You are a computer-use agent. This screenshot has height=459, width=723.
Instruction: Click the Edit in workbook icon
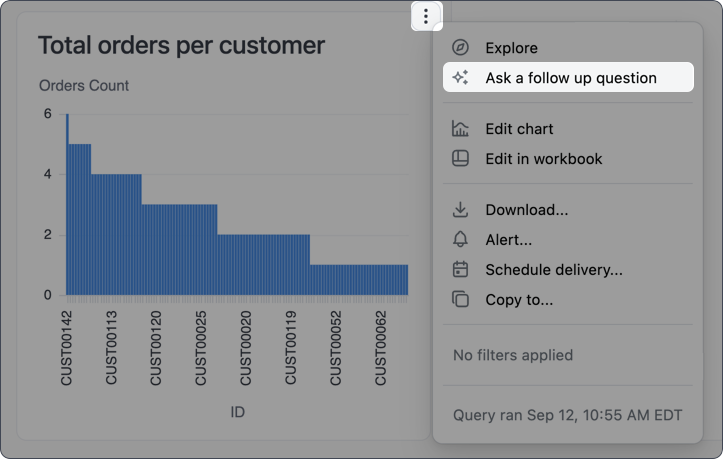[x=460, y=159]
